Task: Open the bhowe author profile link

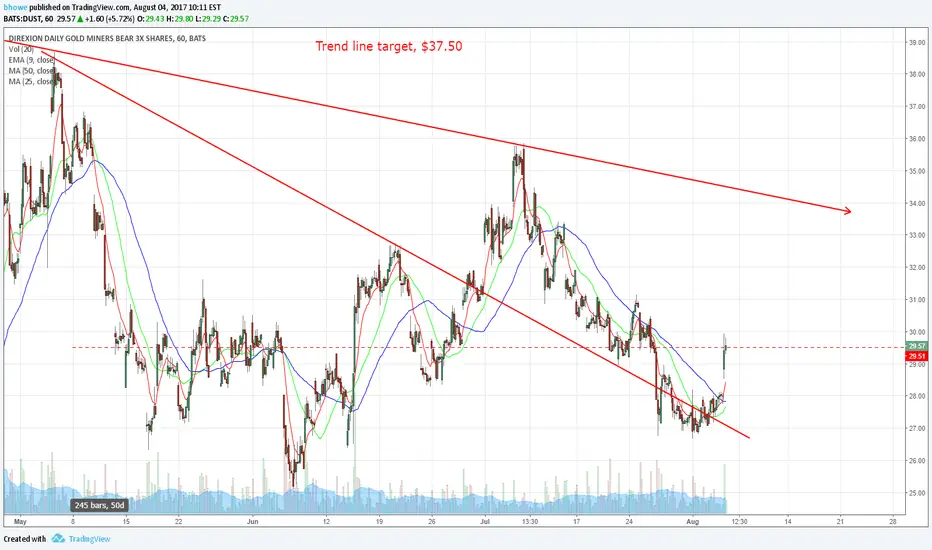Action: [x=15, y=7]
